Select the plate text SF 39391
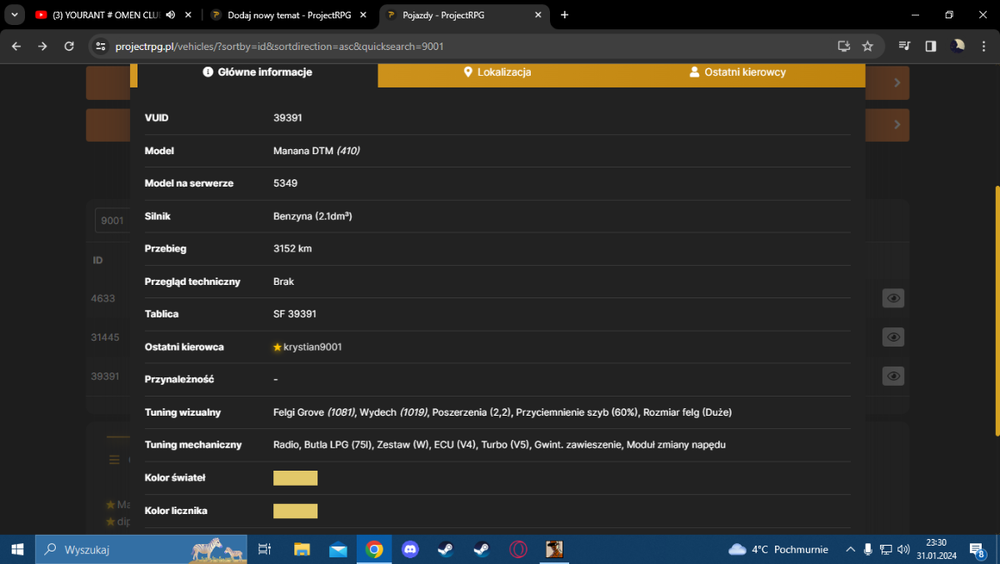Image resolution: width=1000 pixels, height=564 pixels. [x=295, y=314]
